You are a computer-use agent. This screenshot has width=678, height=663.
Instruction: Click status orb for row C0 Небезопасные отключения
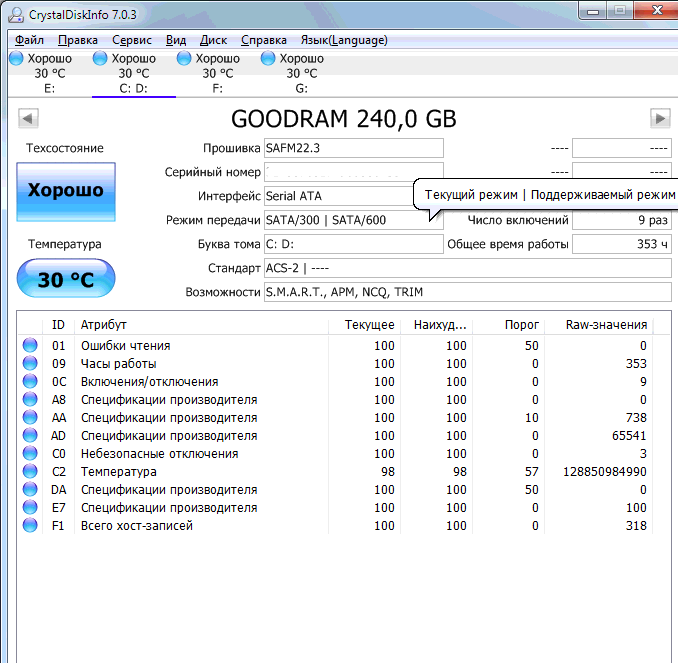coord(30,453)
